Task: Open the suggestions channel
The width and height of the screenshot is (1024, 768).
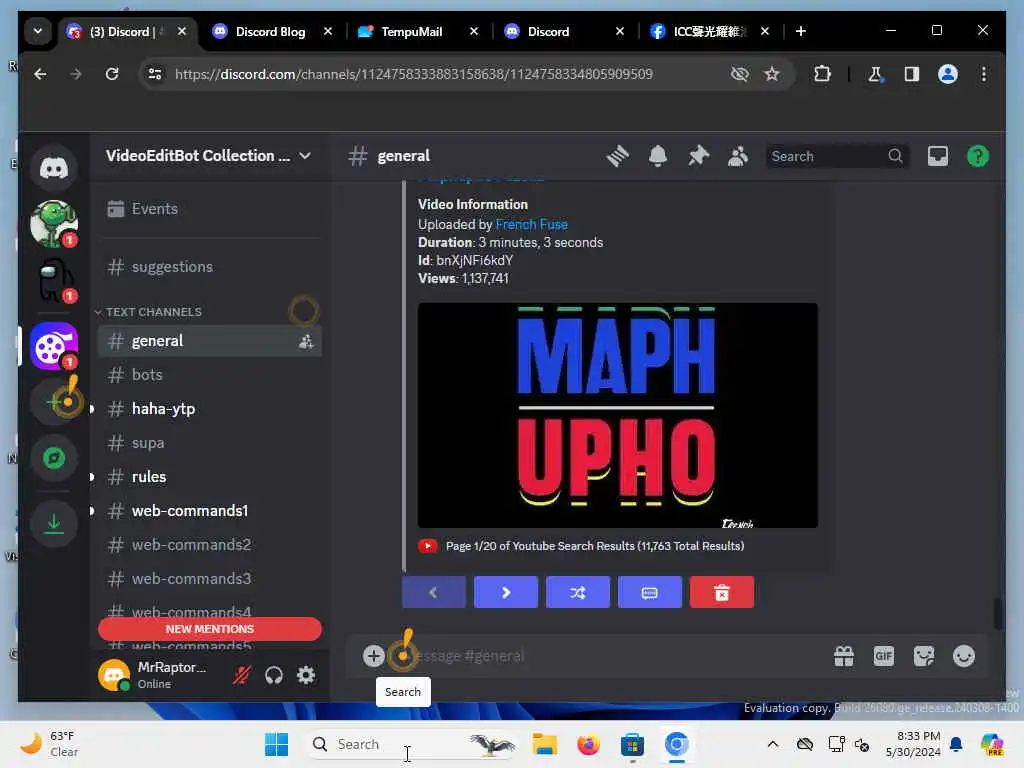Action: [x=209, y=266]
